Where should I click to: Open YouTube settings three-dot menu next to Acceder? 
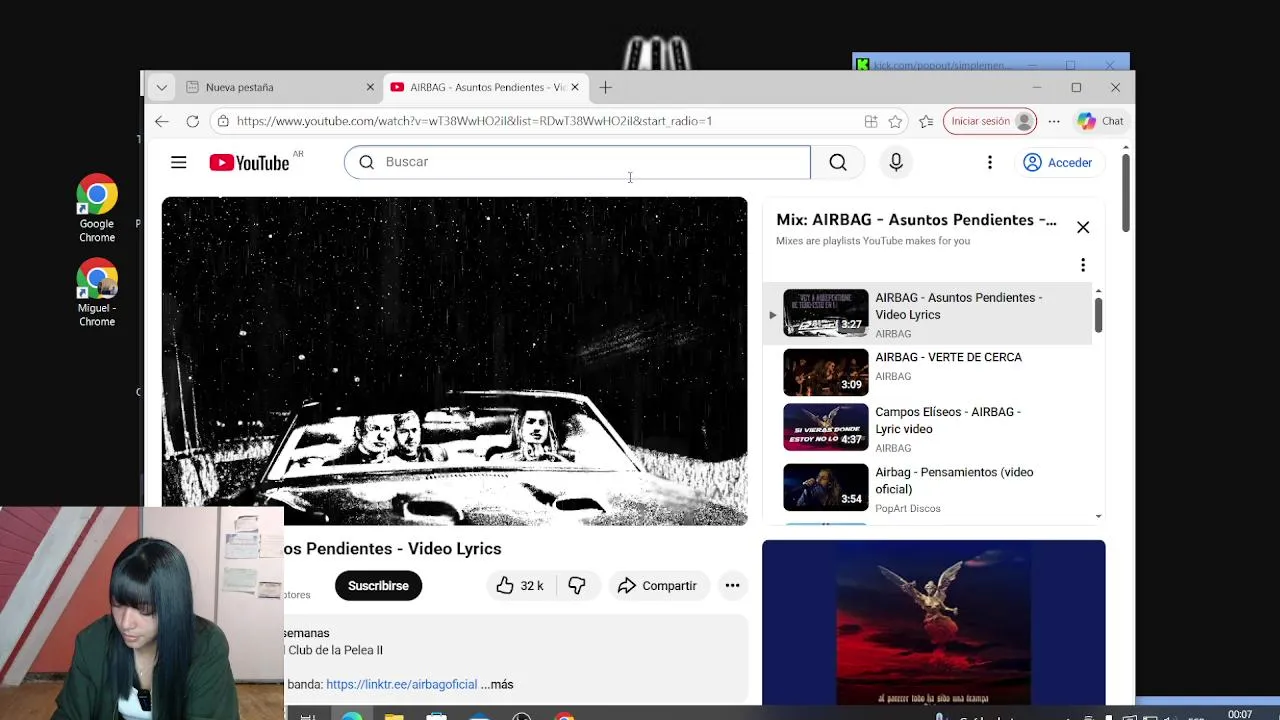pyautogui.click(x=990, y=162)
